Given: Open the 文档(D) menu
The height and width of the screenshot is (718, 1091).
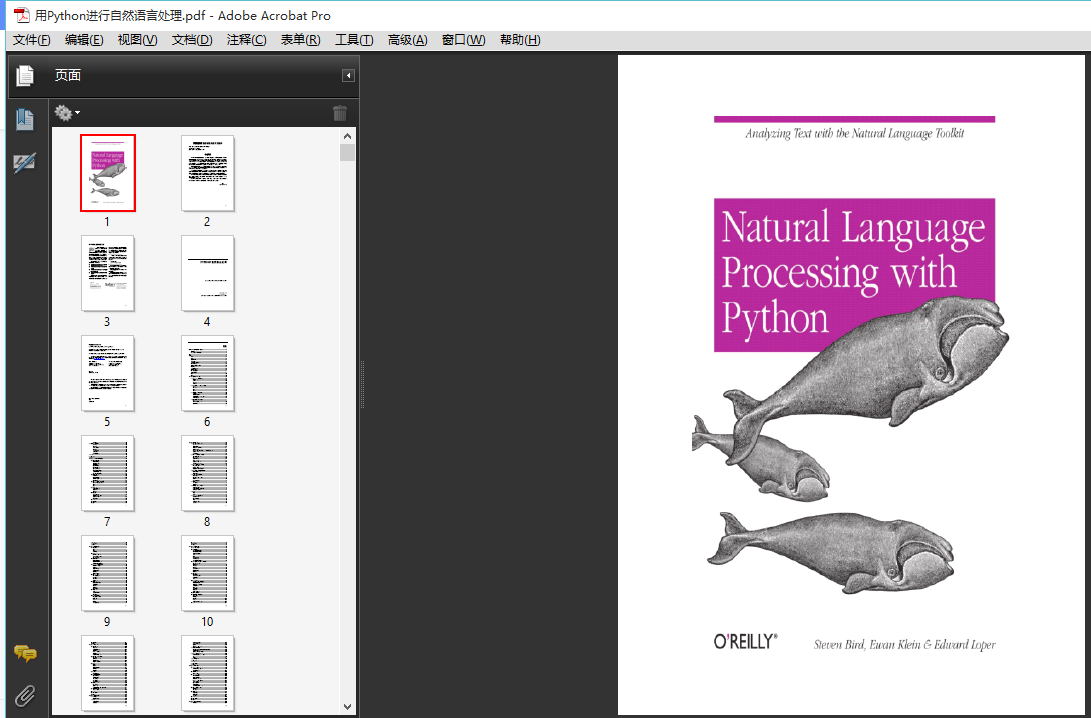Looking at the screenshot, I should tap(192, 40).
